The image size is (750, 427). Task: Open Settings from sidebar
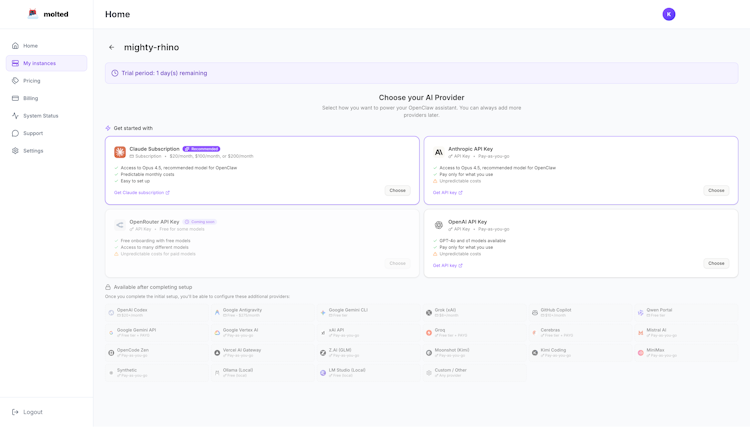pos(46,151)
